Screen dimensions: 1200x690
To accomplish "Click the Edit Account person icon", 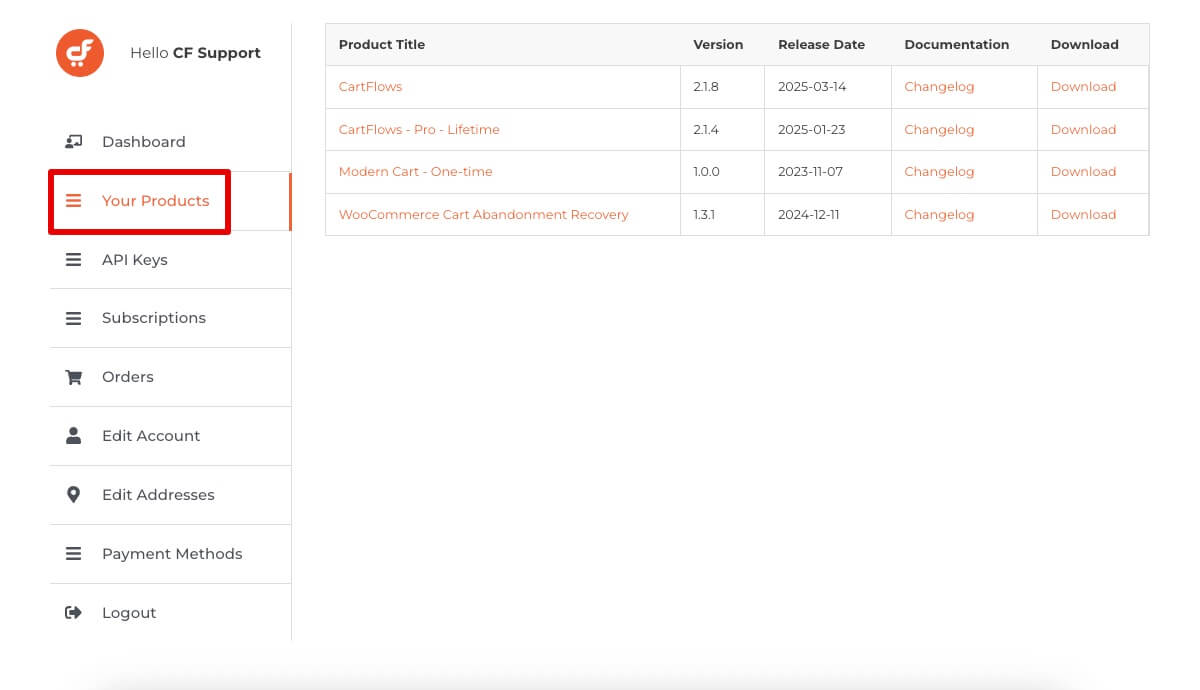I will tap(73, 436).
